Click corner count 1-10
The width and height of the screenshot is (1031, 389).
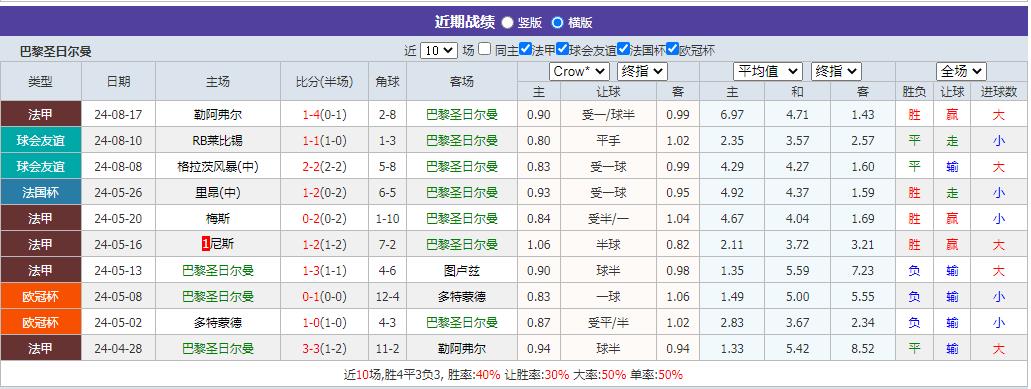tap(387, 219)
